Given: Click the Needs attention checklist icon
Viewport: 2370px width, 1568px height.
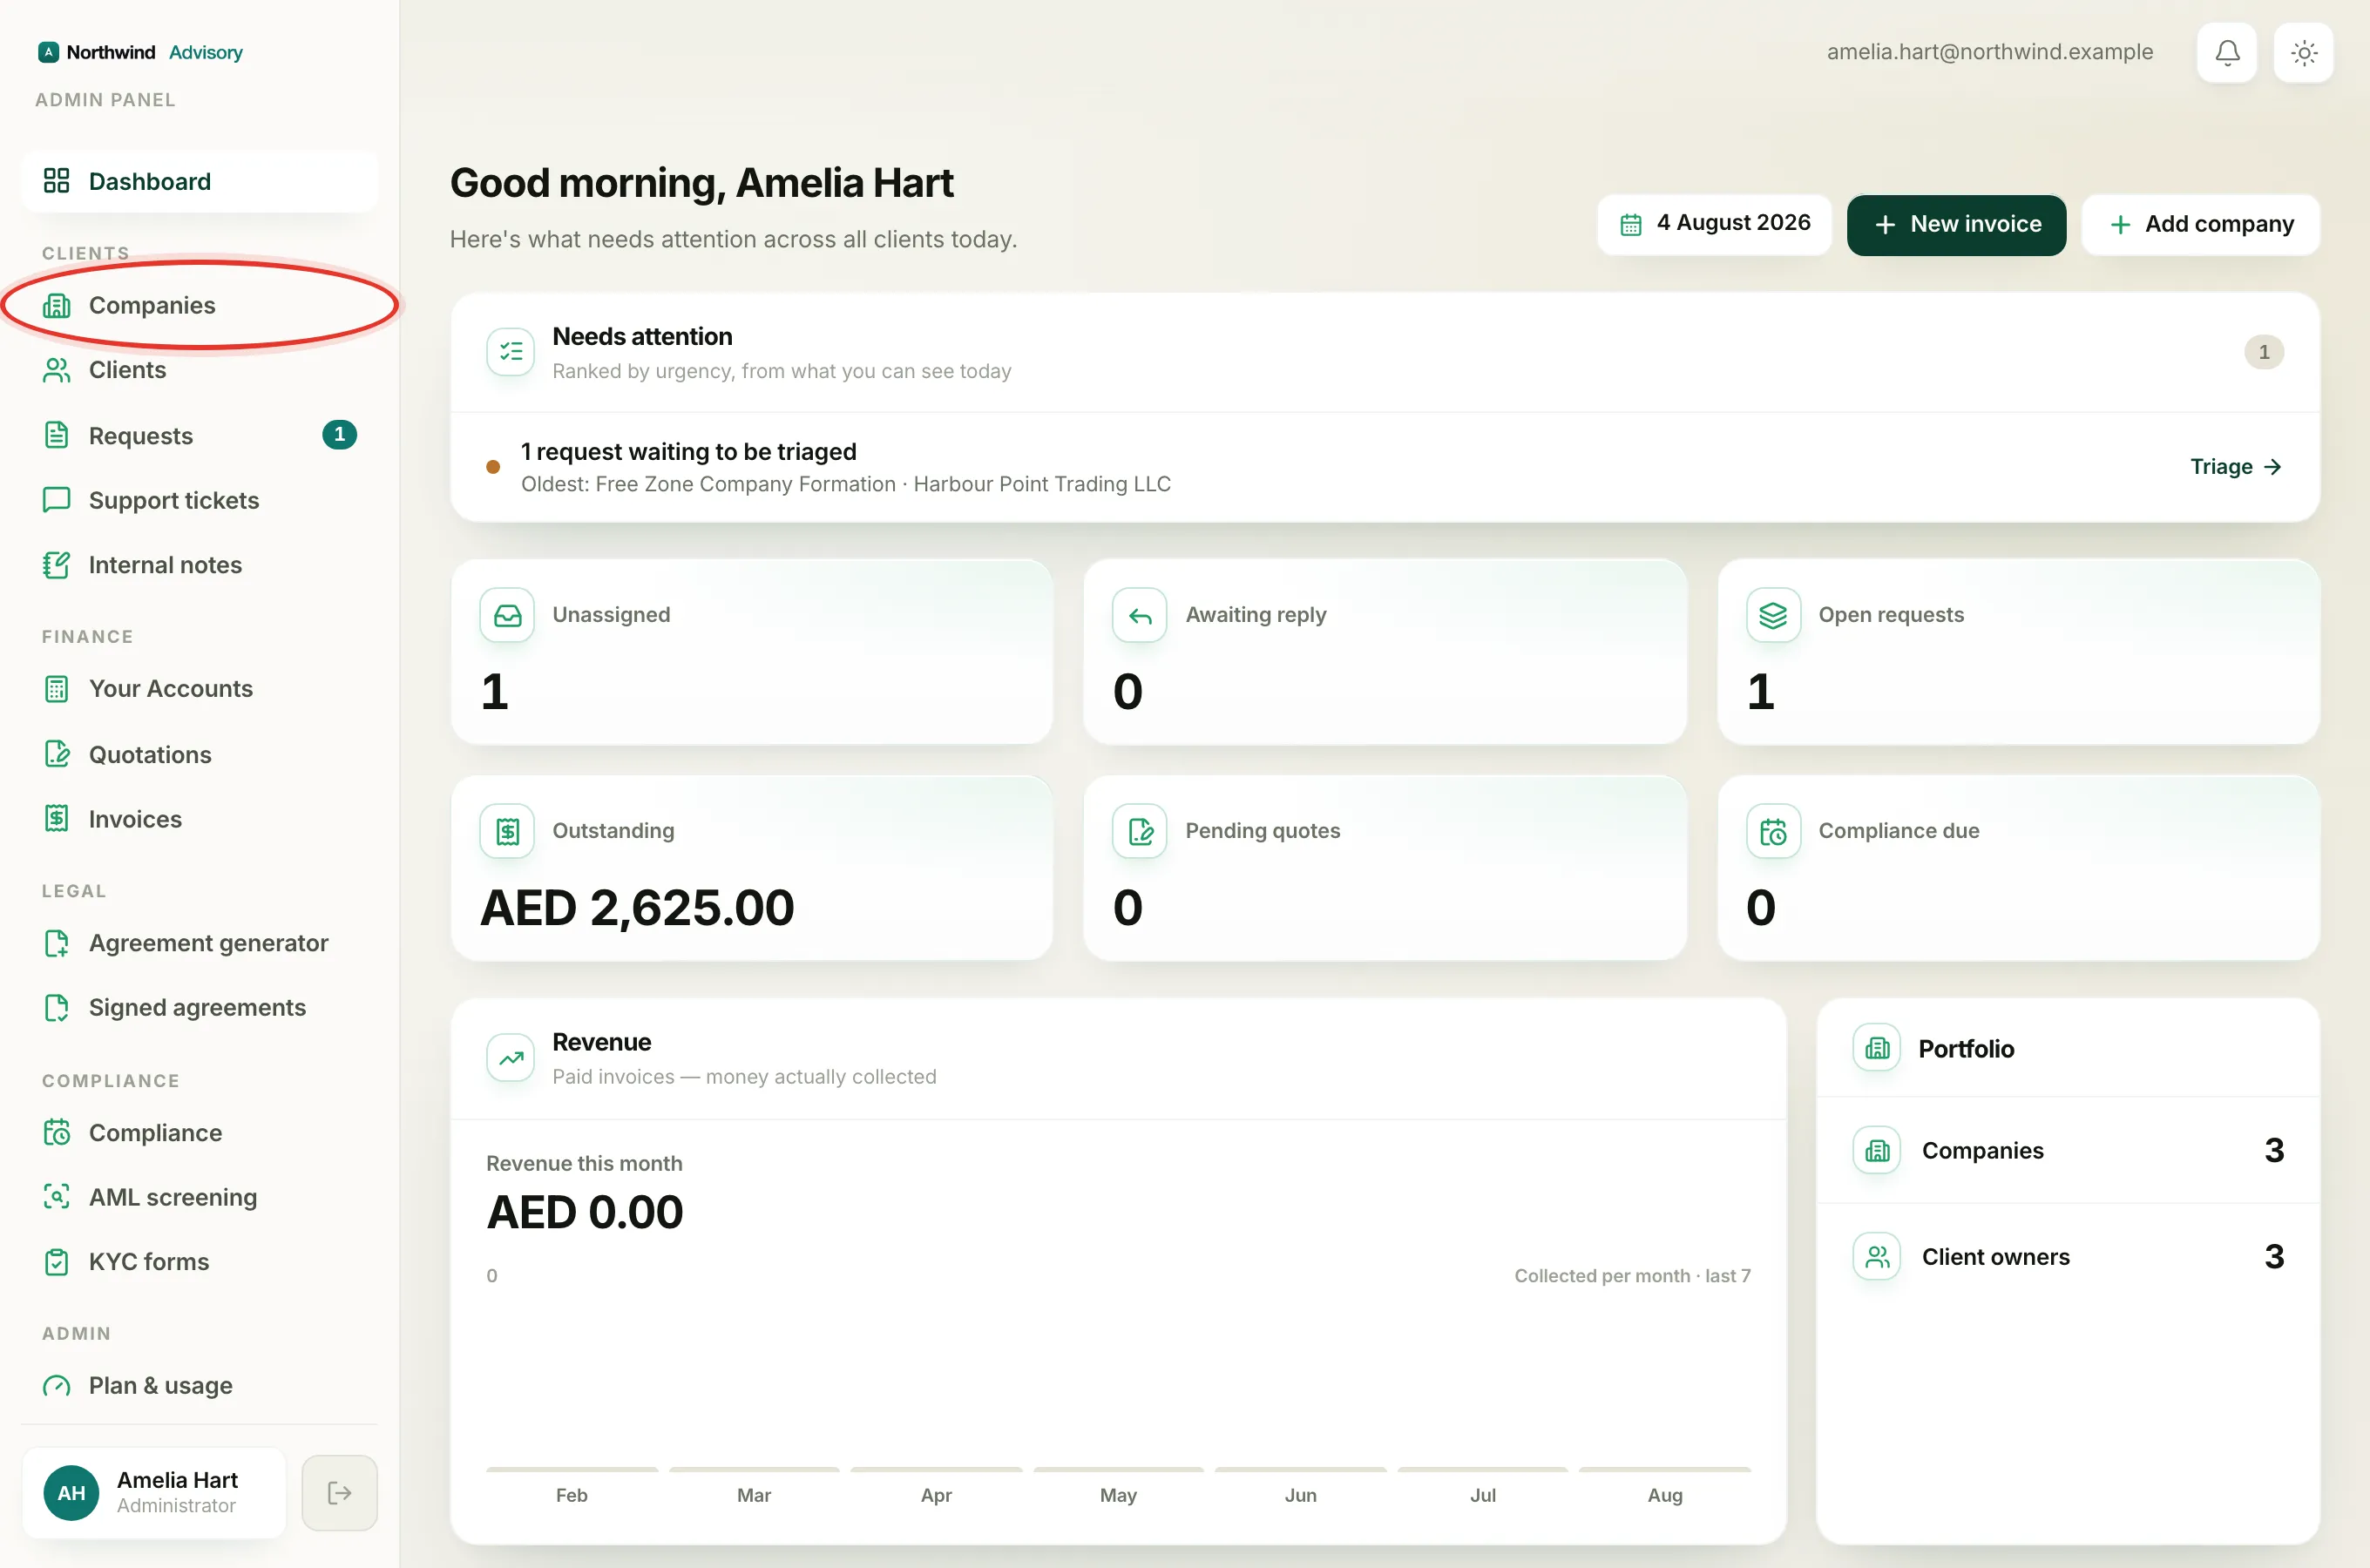Looking at the screenshot, I should click(x=510, y=352).
